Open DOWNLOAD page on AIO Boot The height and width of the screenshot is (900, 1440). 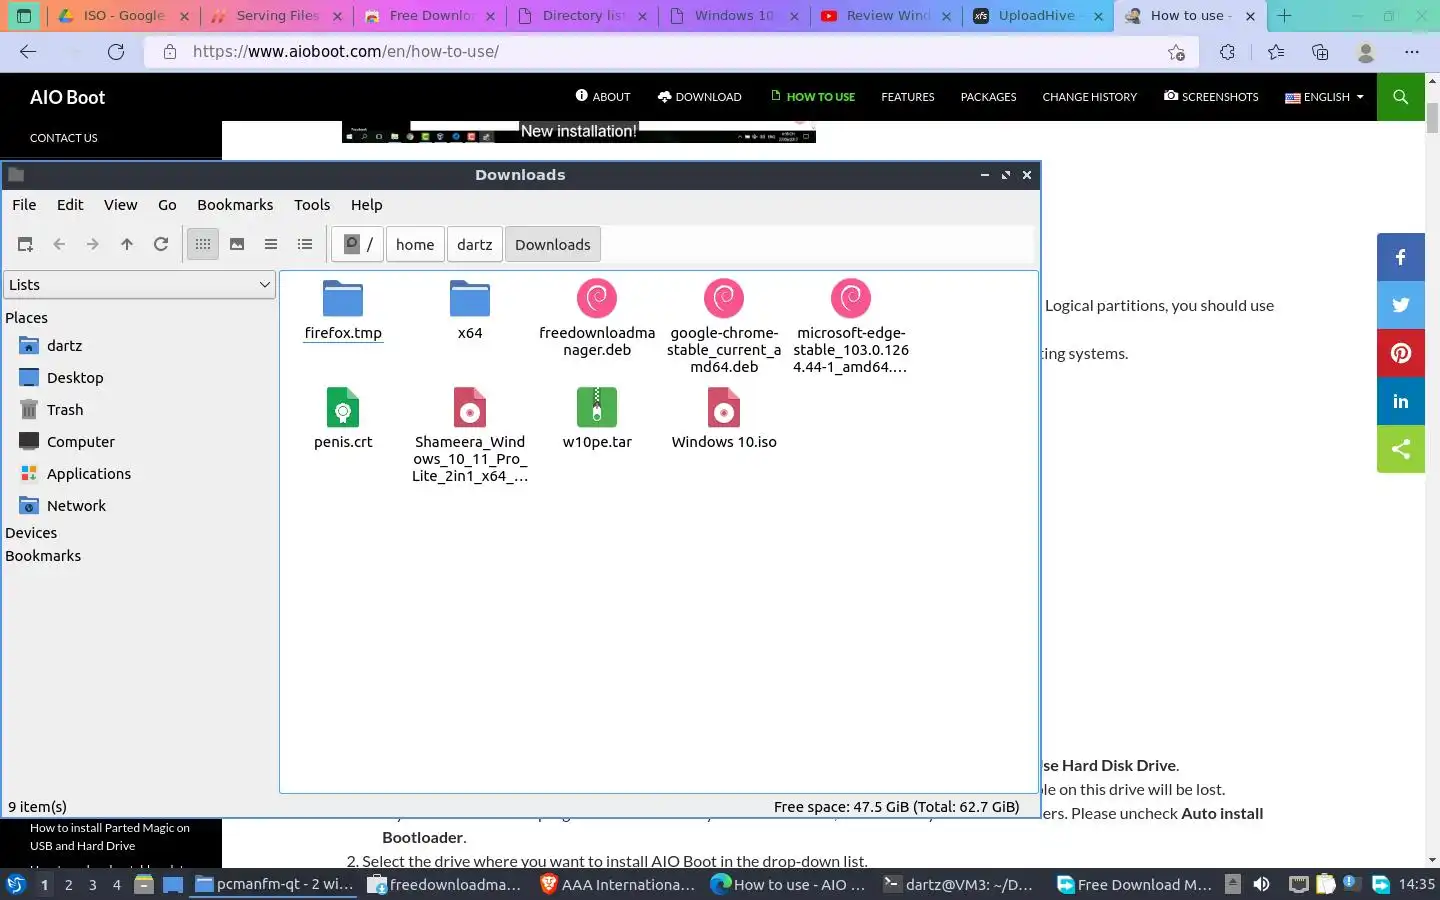pos(699,97)
